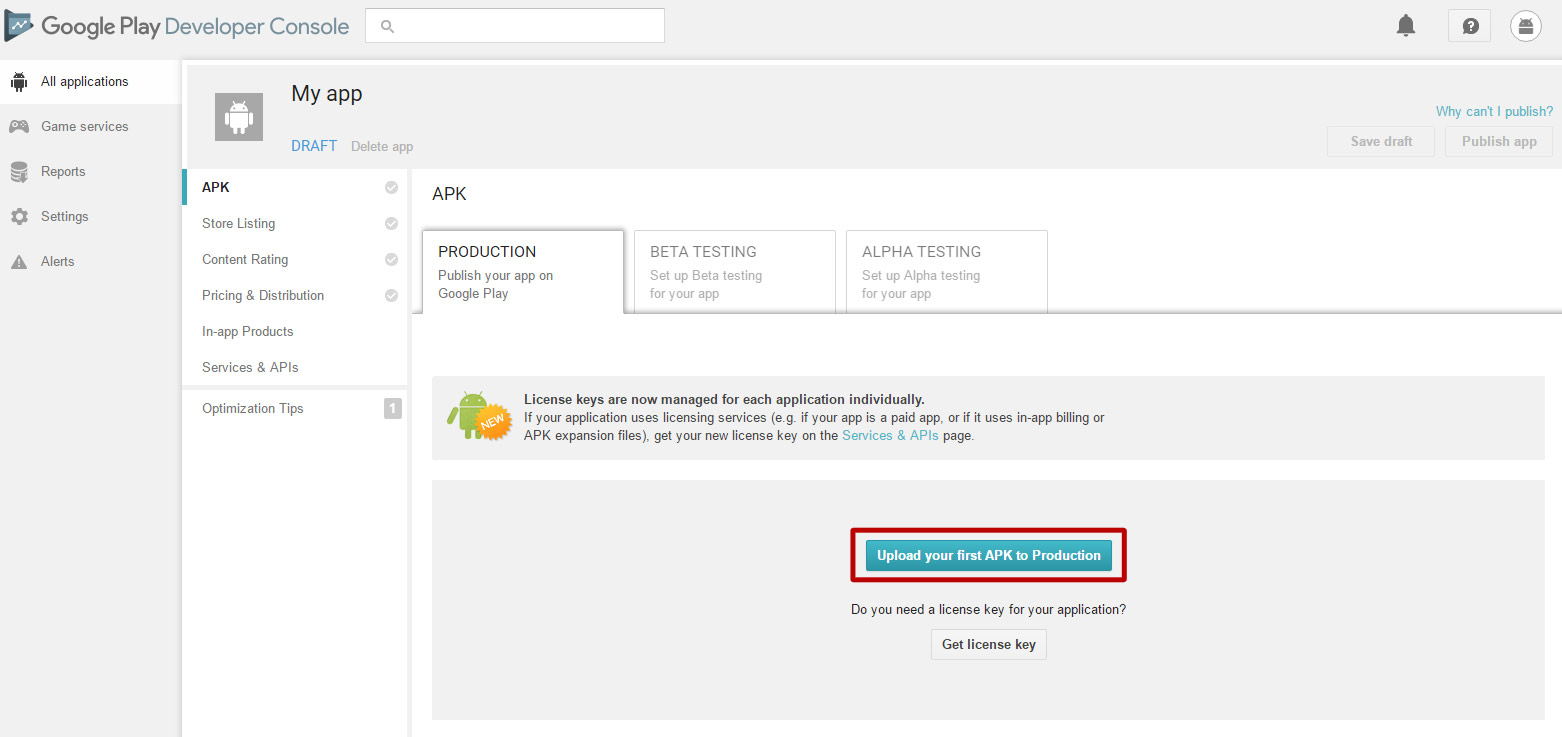Follow the Services & APIs link

tap(890, 436)
